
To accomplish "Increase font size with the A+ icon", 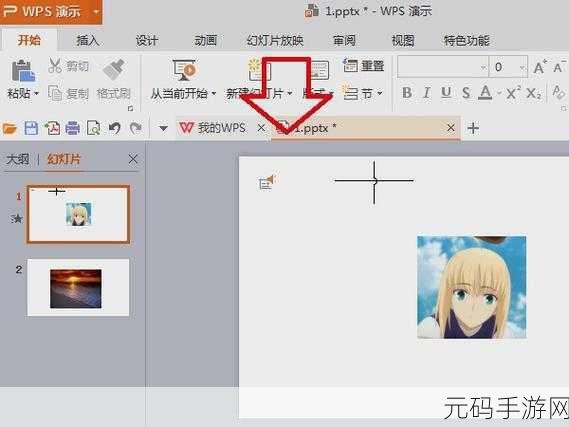I will point(540,67).
